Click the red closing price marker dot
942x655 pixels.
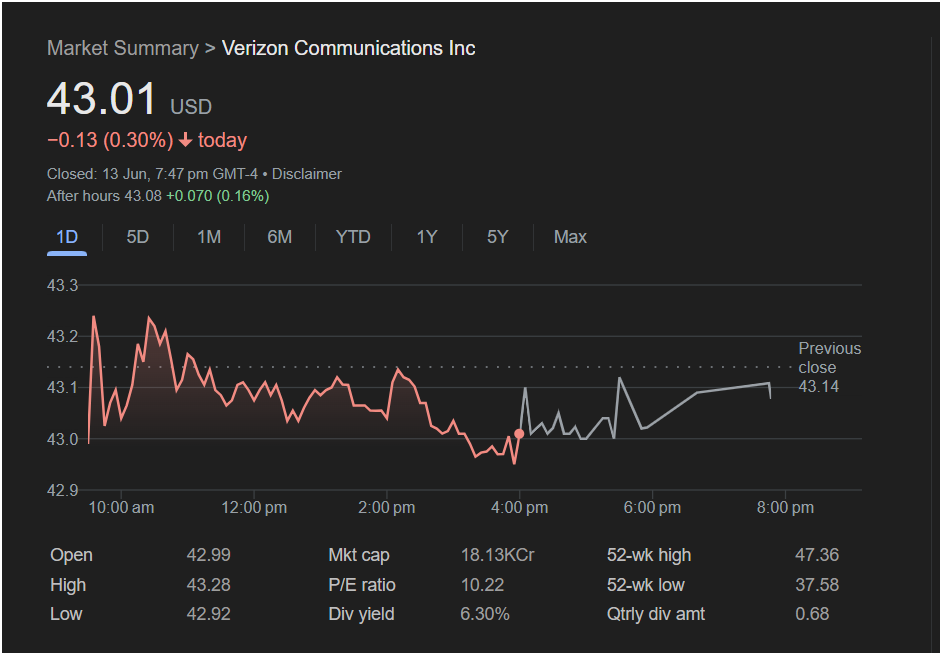[519, 434]
